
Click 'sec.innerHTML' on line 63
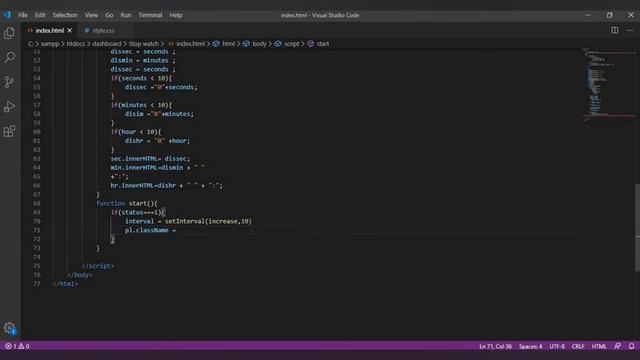pos(133,158)
